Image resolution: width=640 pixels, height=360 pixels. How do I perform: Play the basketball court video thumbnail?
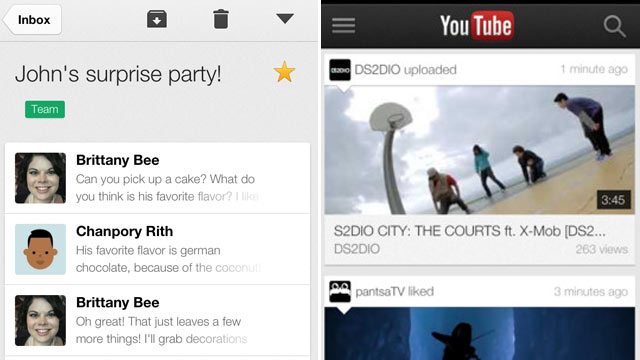(x=480, y=150)
